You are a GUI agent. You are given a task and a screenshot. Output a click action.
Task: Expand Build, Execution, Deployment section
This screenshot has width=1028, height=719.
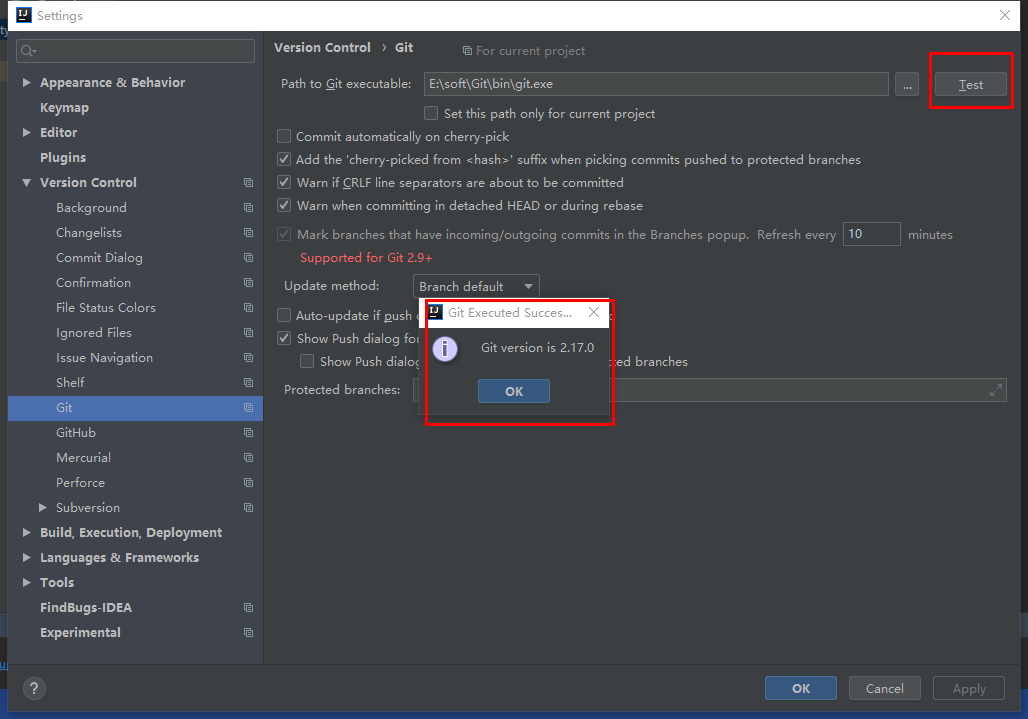coord(26,532)
